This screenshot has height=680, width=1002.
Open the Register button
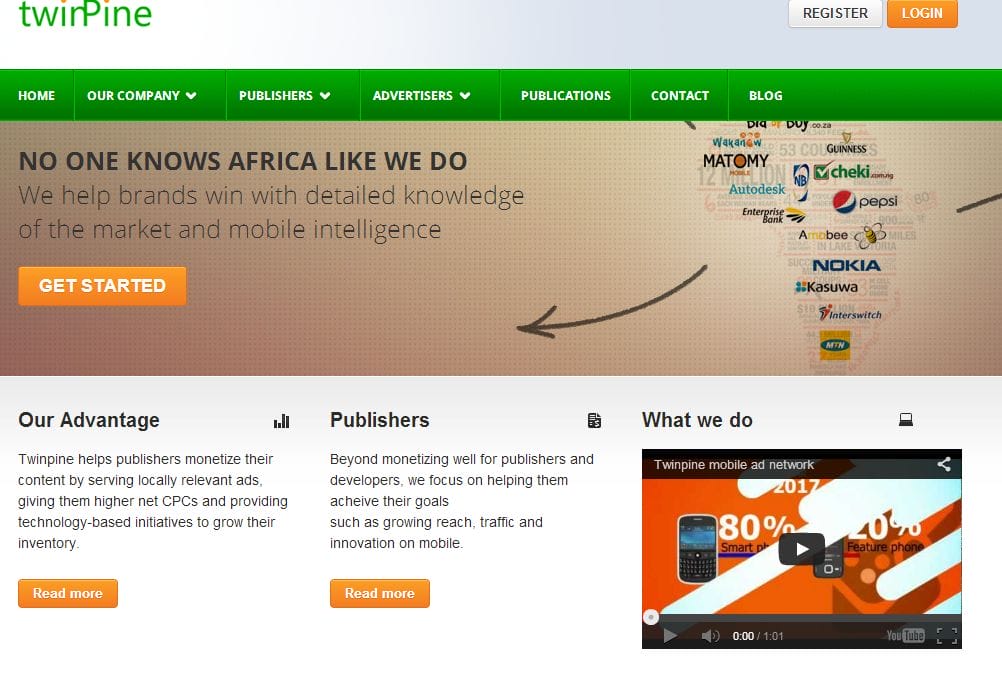[835, 13]
